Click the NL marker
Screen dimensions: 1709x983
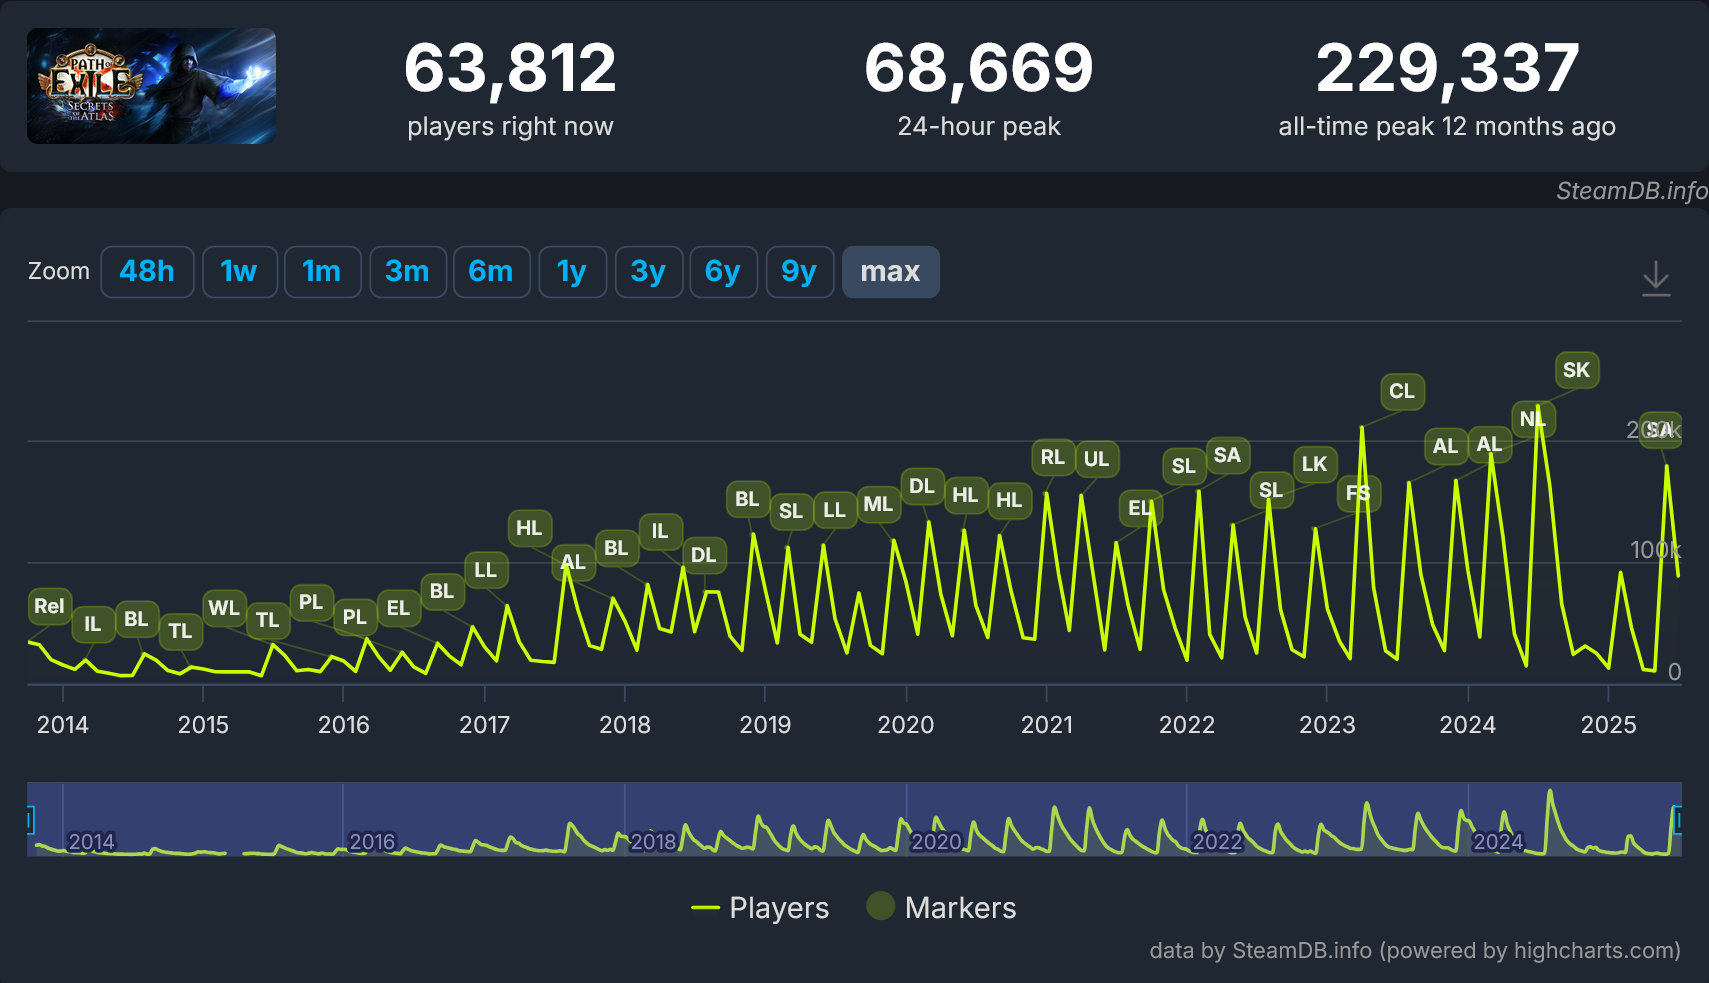click(1533, 419)
